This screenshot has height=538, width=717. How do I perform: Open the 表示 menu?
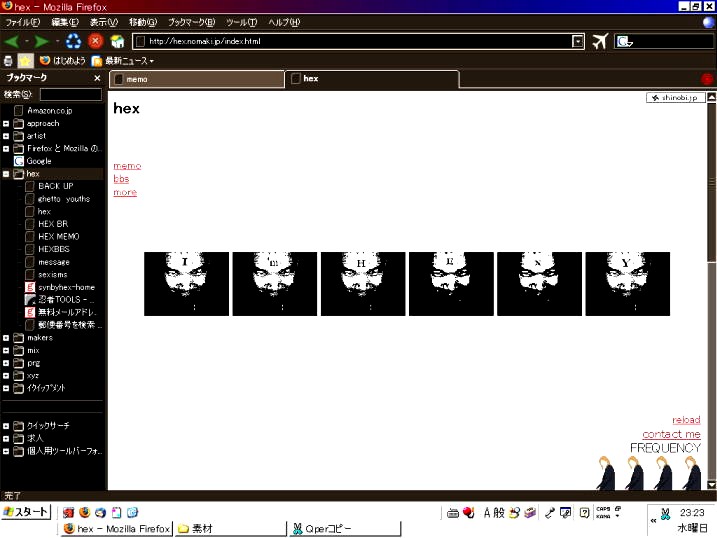coord(103,22)
